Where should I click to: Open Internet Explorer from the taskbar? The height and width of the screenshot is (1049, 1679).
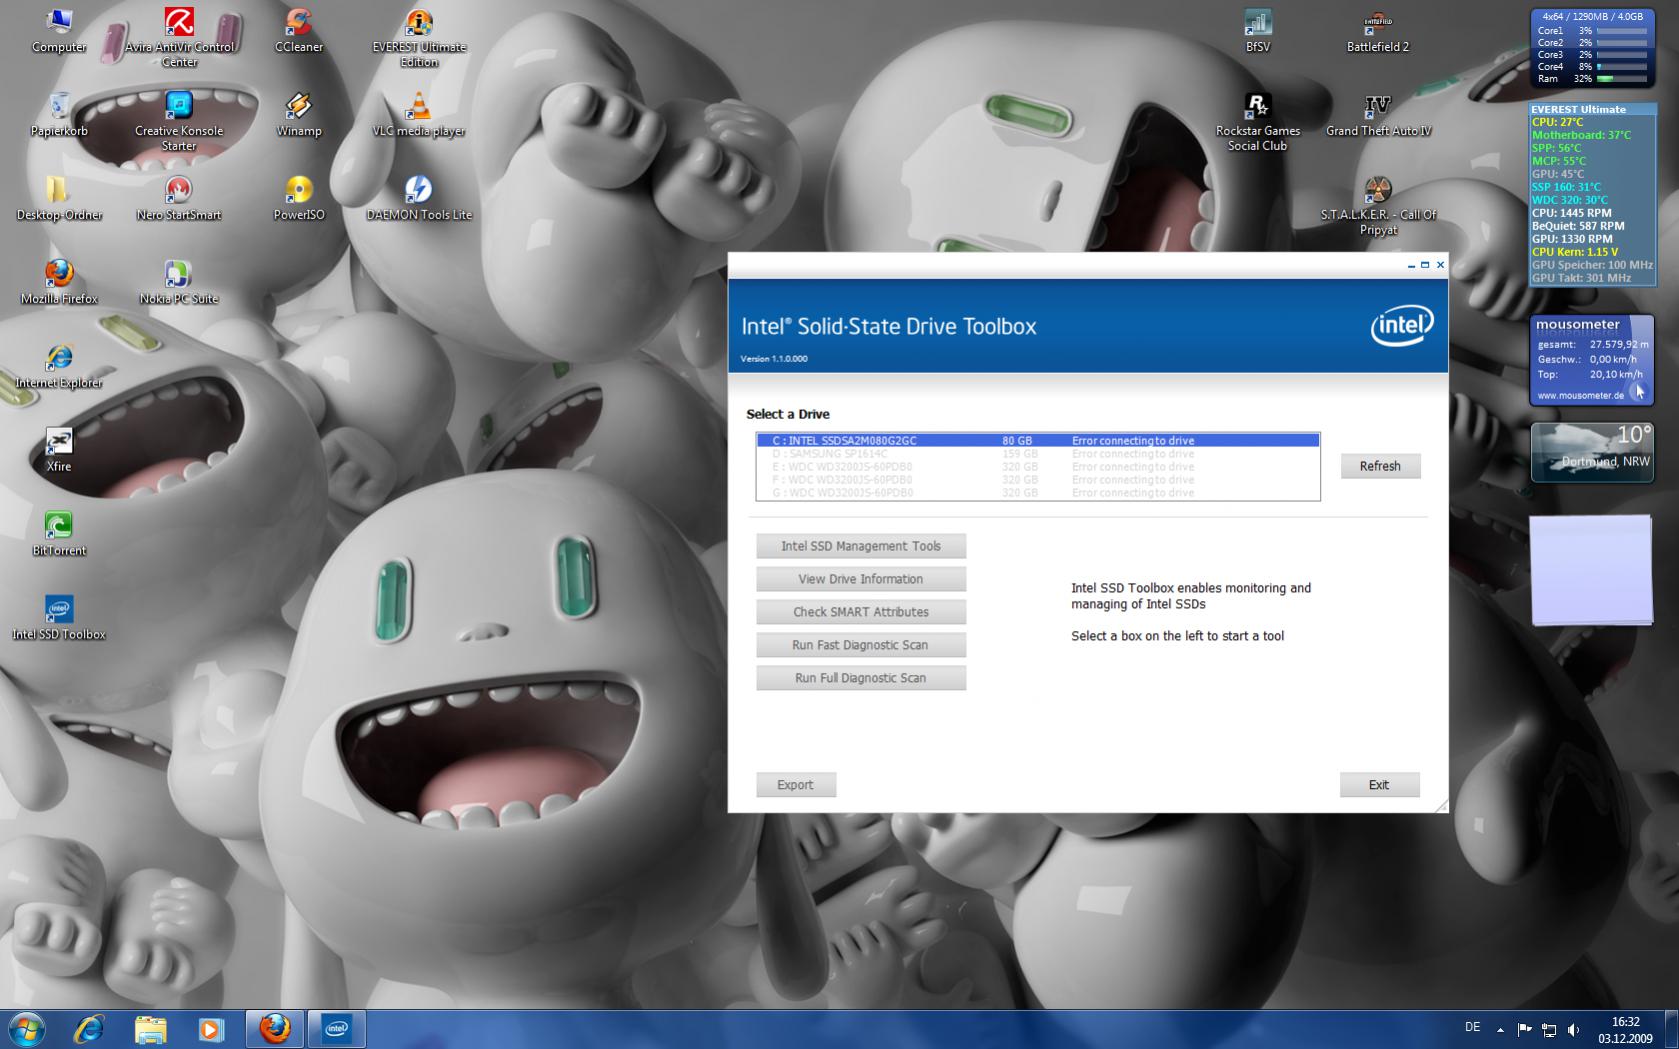click(89, 1028)
